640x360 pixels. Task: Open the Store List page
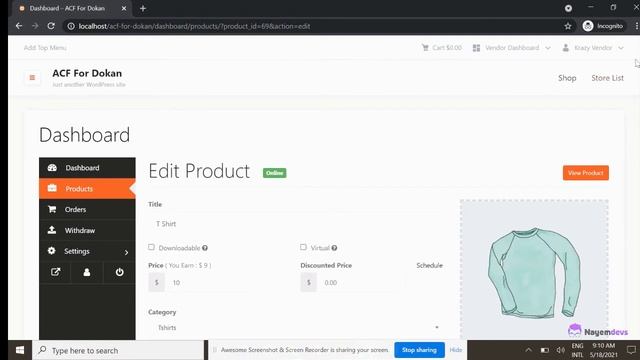tap(607, 78)
